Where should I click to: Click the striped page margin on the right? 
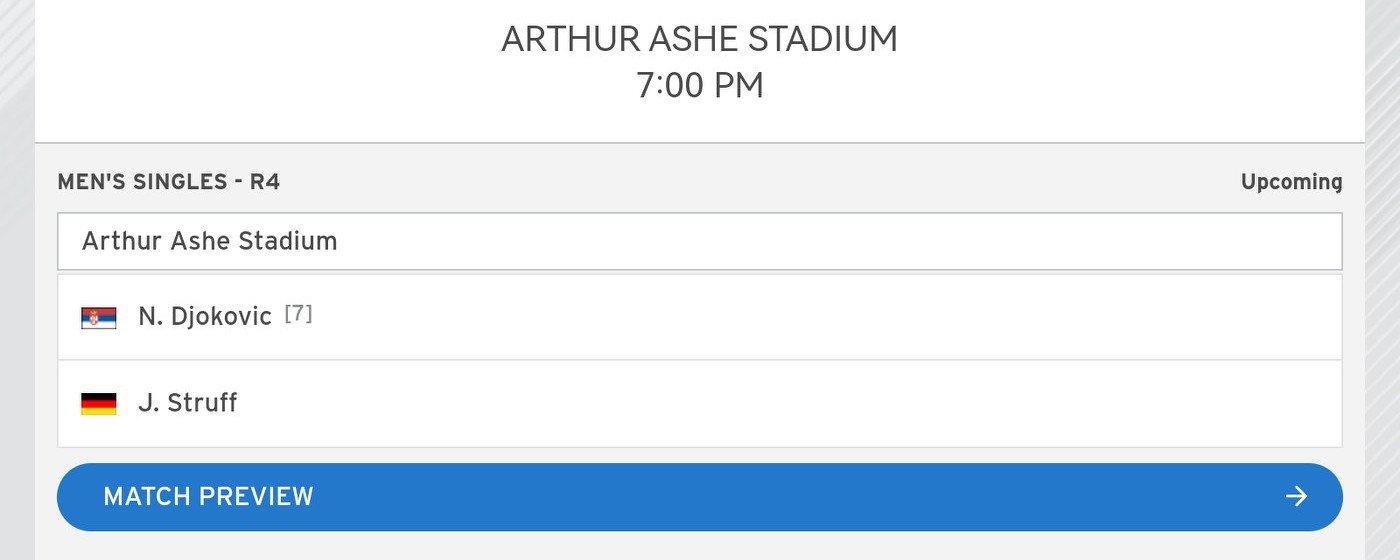coord(1382,280)
